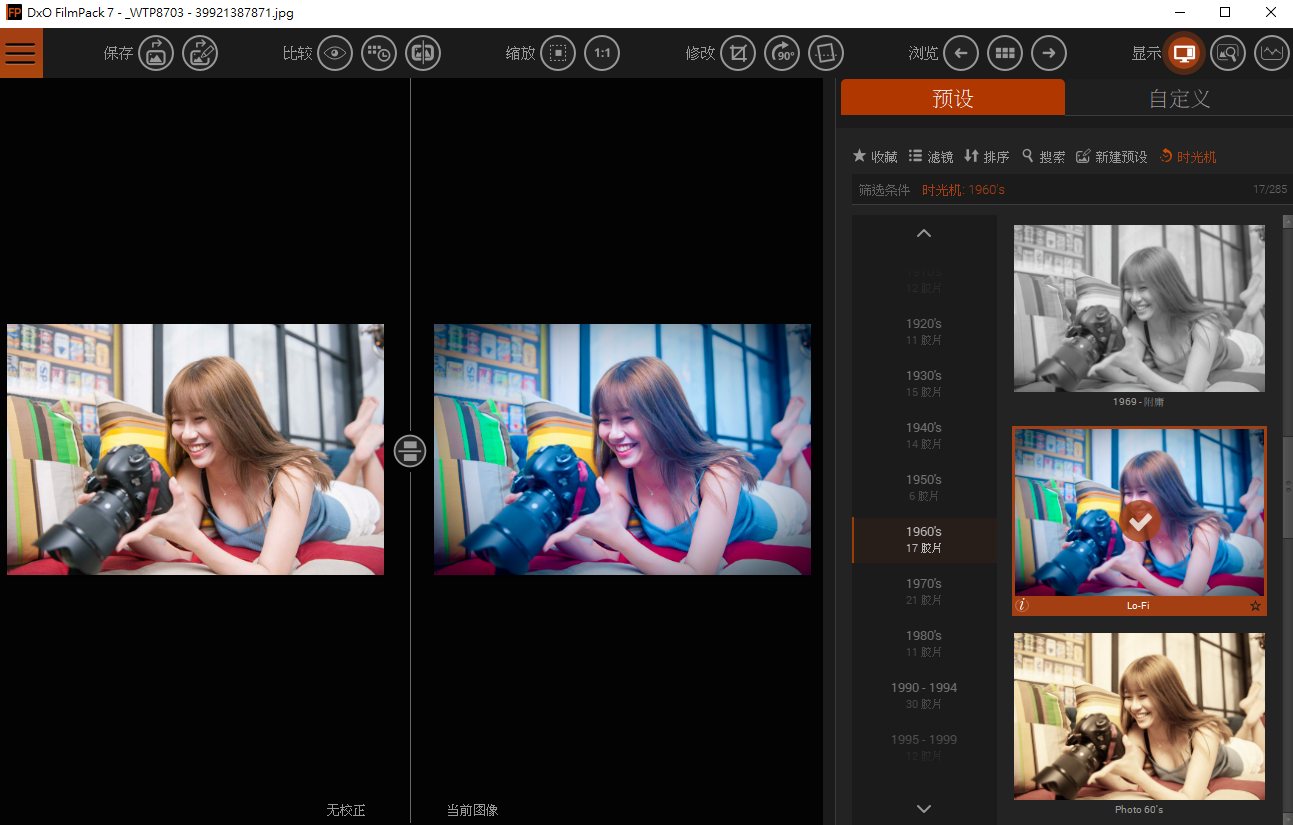Open the hamburger main menu
The width and height of the screenshot is (1293, 825).
click(x=21, y=53)
